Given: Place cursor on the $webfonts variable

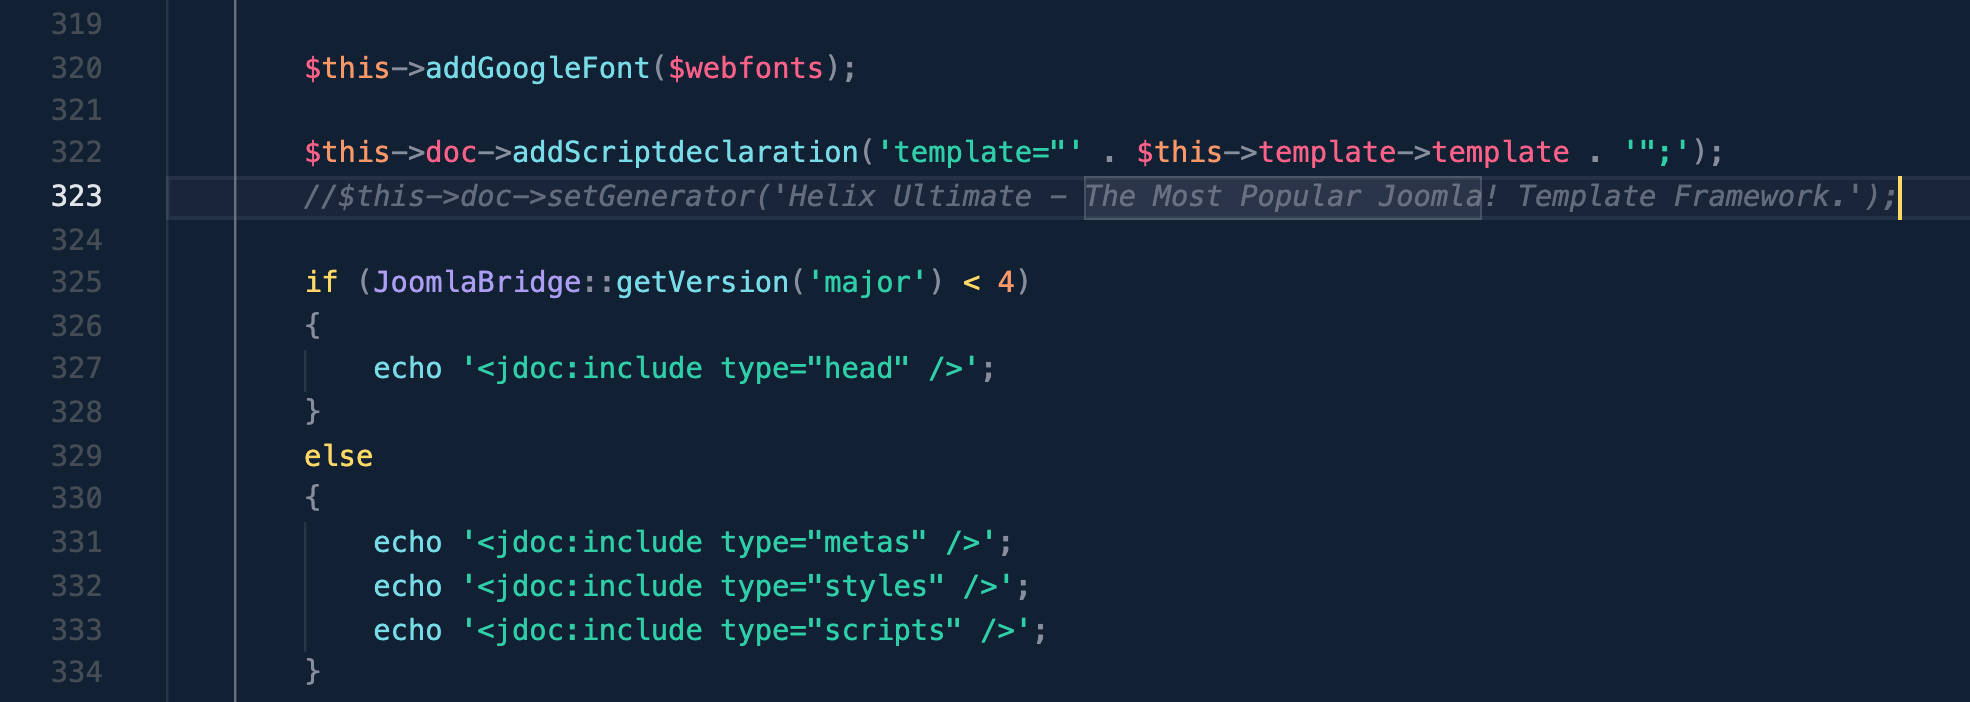Looking at the screenshot, I should click(x=745, y=68).
